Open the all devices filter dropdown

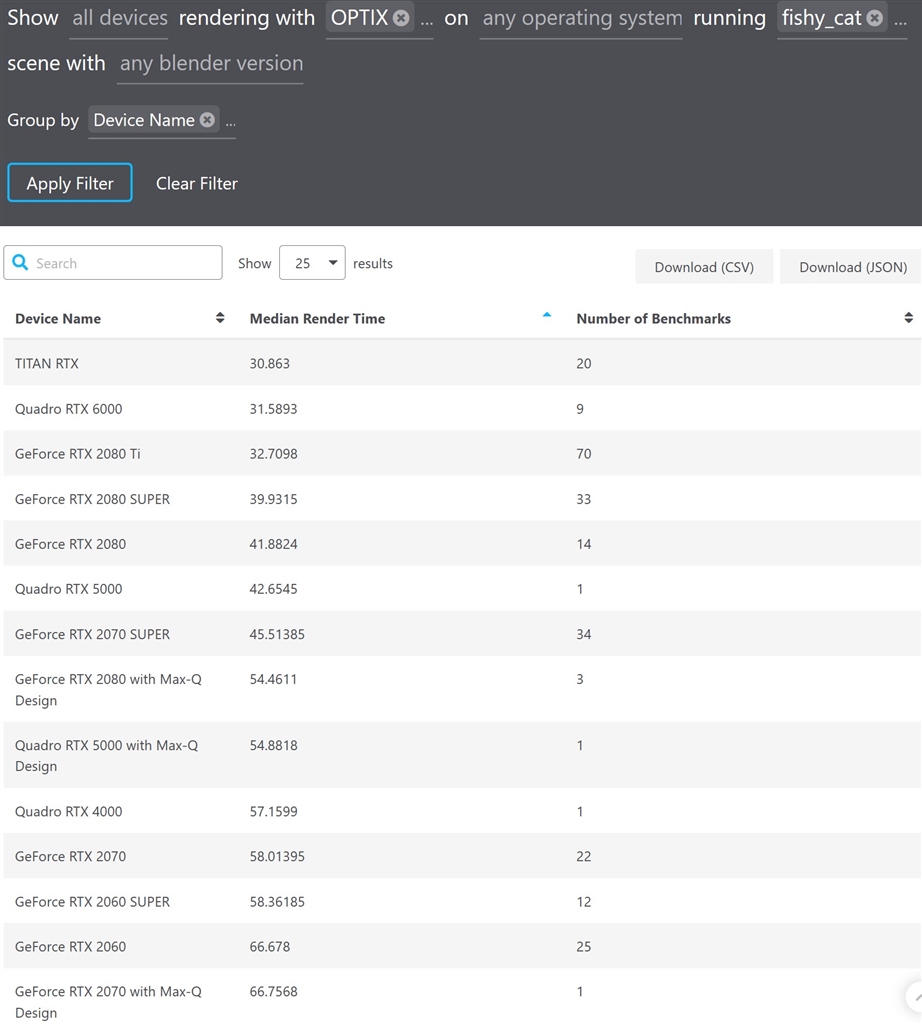tap(120, 18)
